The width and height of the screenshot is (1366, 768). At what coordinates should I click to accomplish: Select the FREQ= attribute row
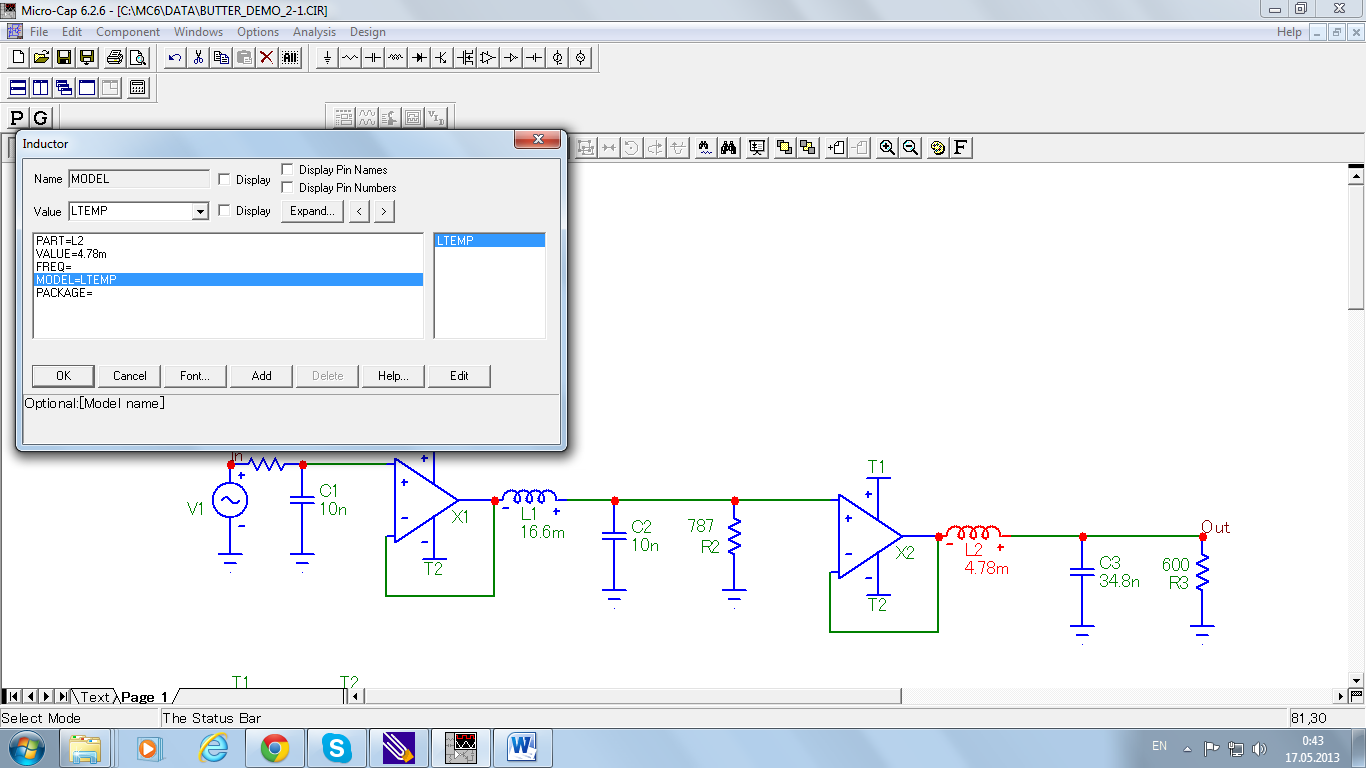tap(228, 267)
